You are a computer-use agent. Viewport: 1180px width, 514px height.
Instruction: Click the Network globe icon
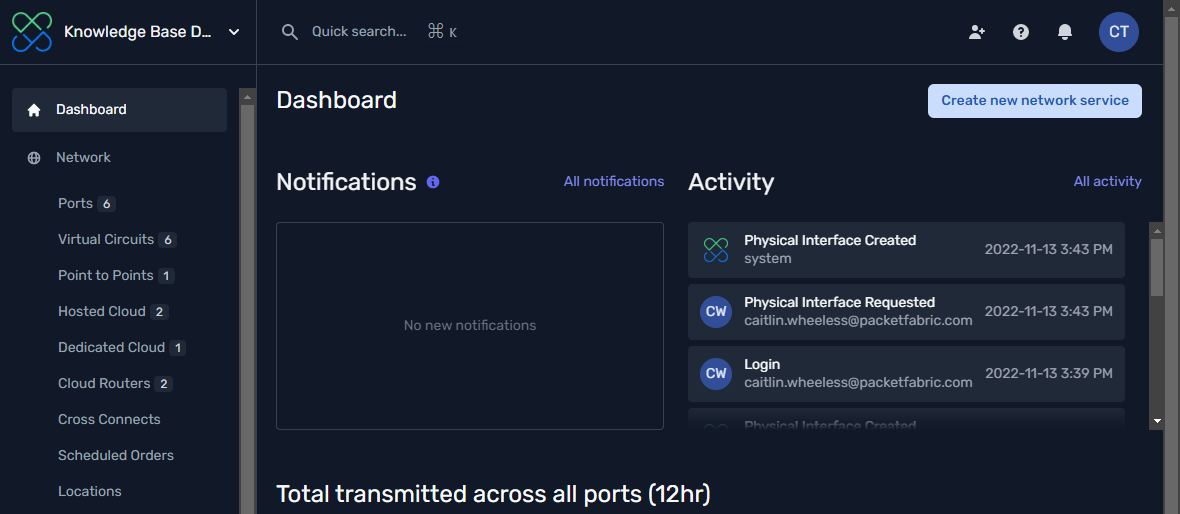pyautogui.click(x=34, y=158)
